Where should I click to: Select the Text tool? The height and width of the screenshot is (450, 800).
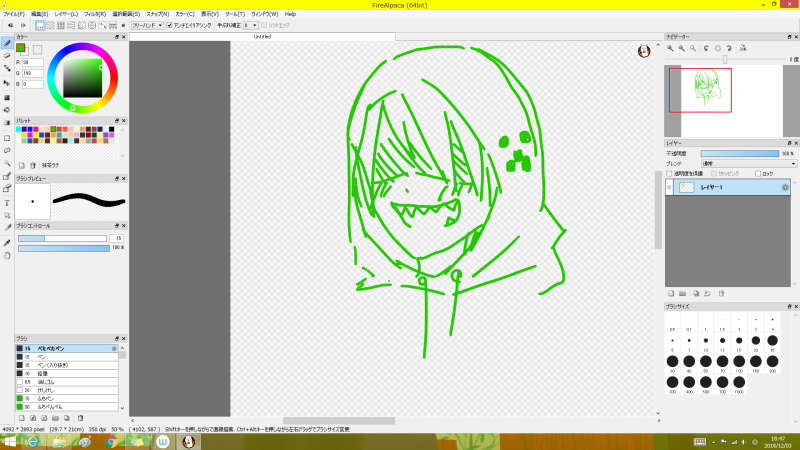[x=7, y=203]
